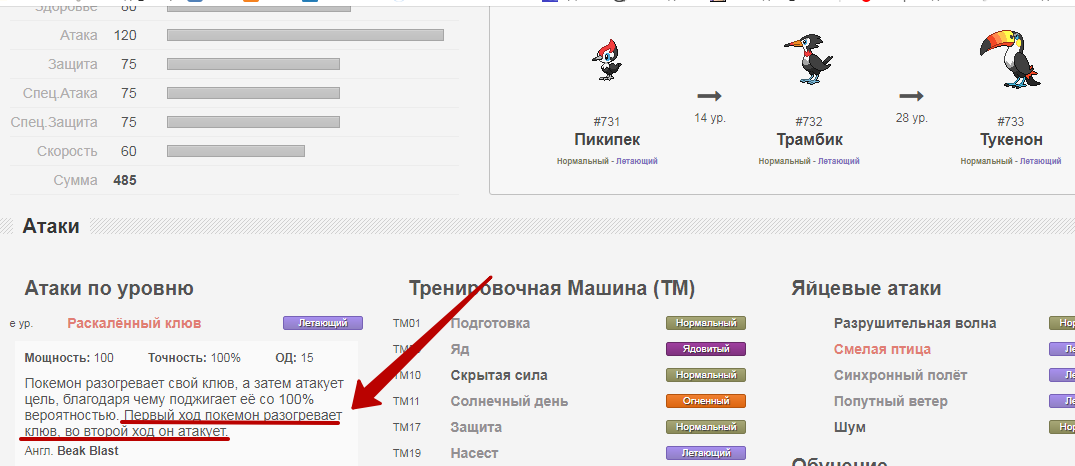
Task: Open egg move Разрушительная волна
Action: 915,323
